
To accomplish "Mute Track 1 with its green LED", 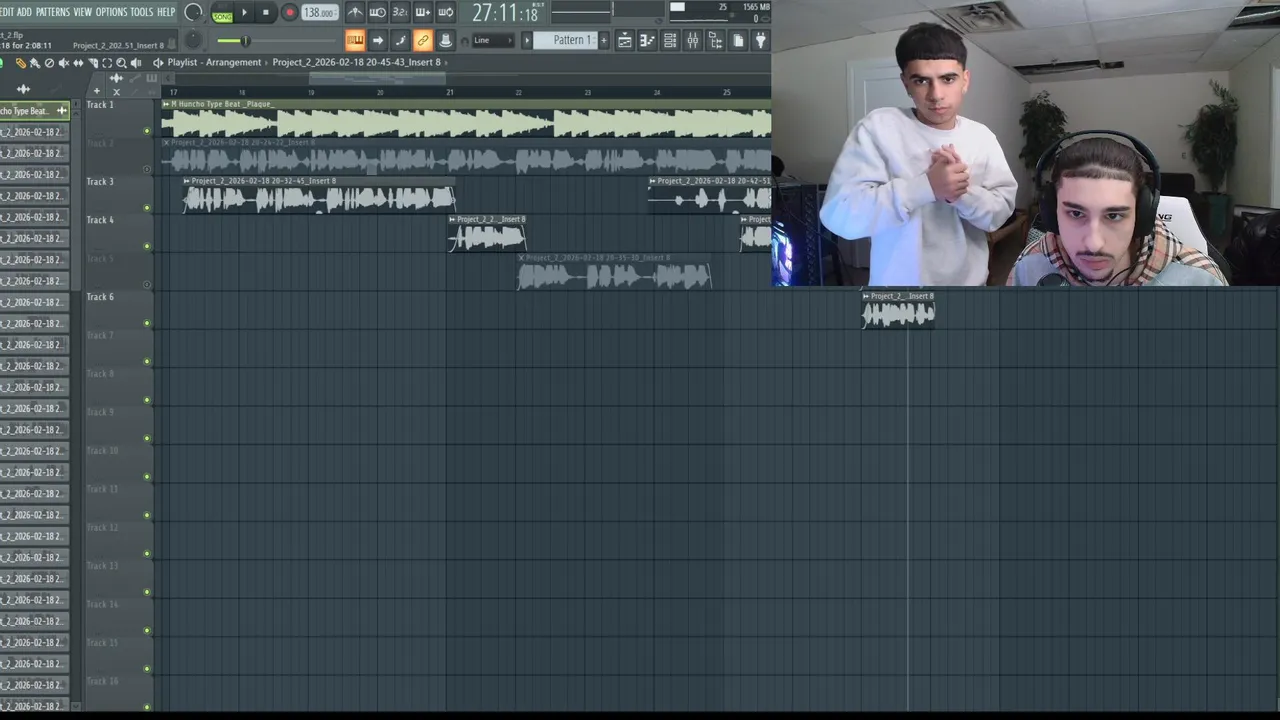I will 147,131.
